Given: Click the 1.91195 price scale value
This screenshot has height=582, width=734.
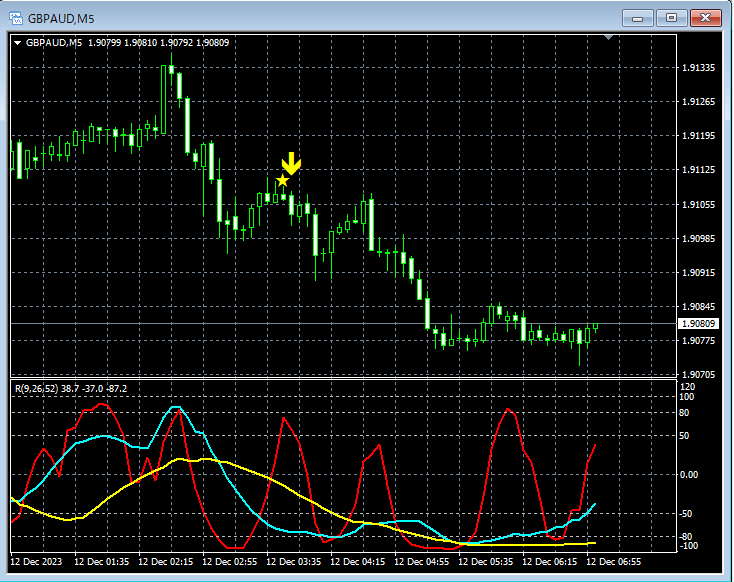Looking at the screenshot, I should click(698, 136).
